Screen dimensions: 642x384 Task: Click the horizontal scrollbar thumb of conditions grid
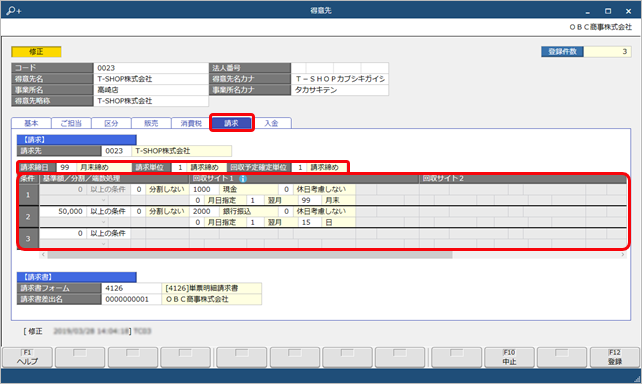250,255
